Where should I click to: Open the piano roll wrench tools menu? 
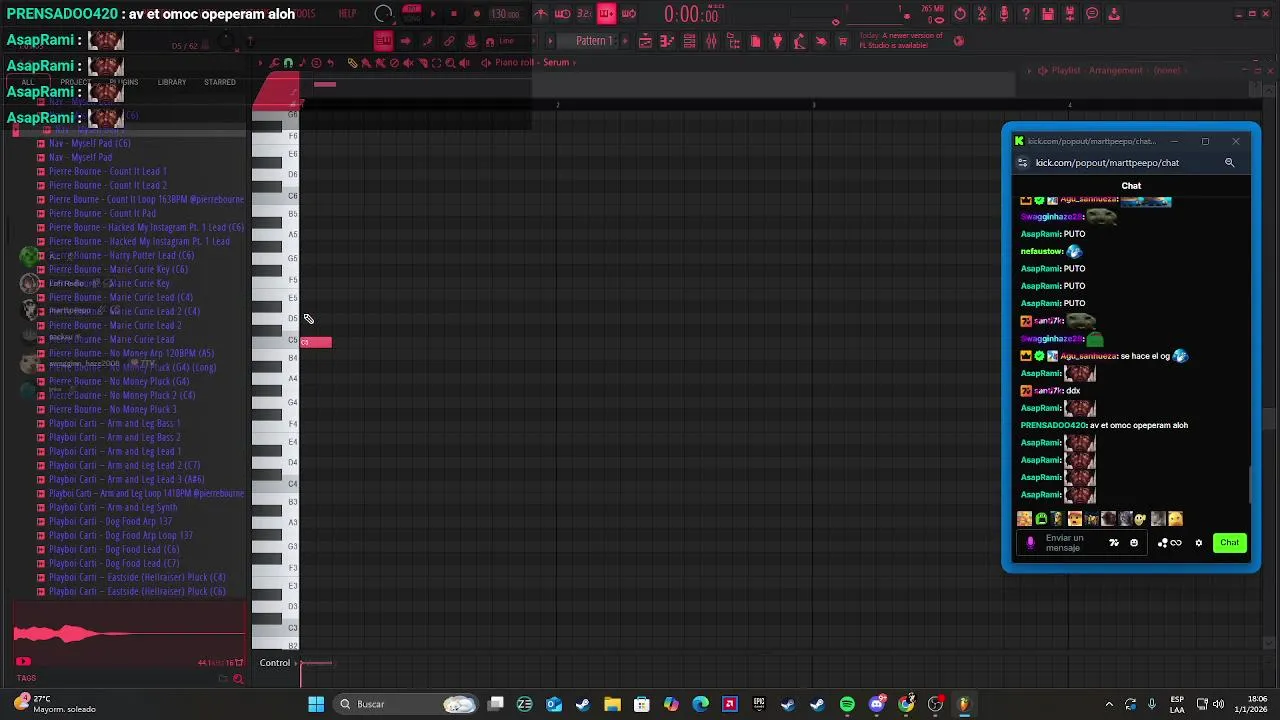tap(274, 63)
